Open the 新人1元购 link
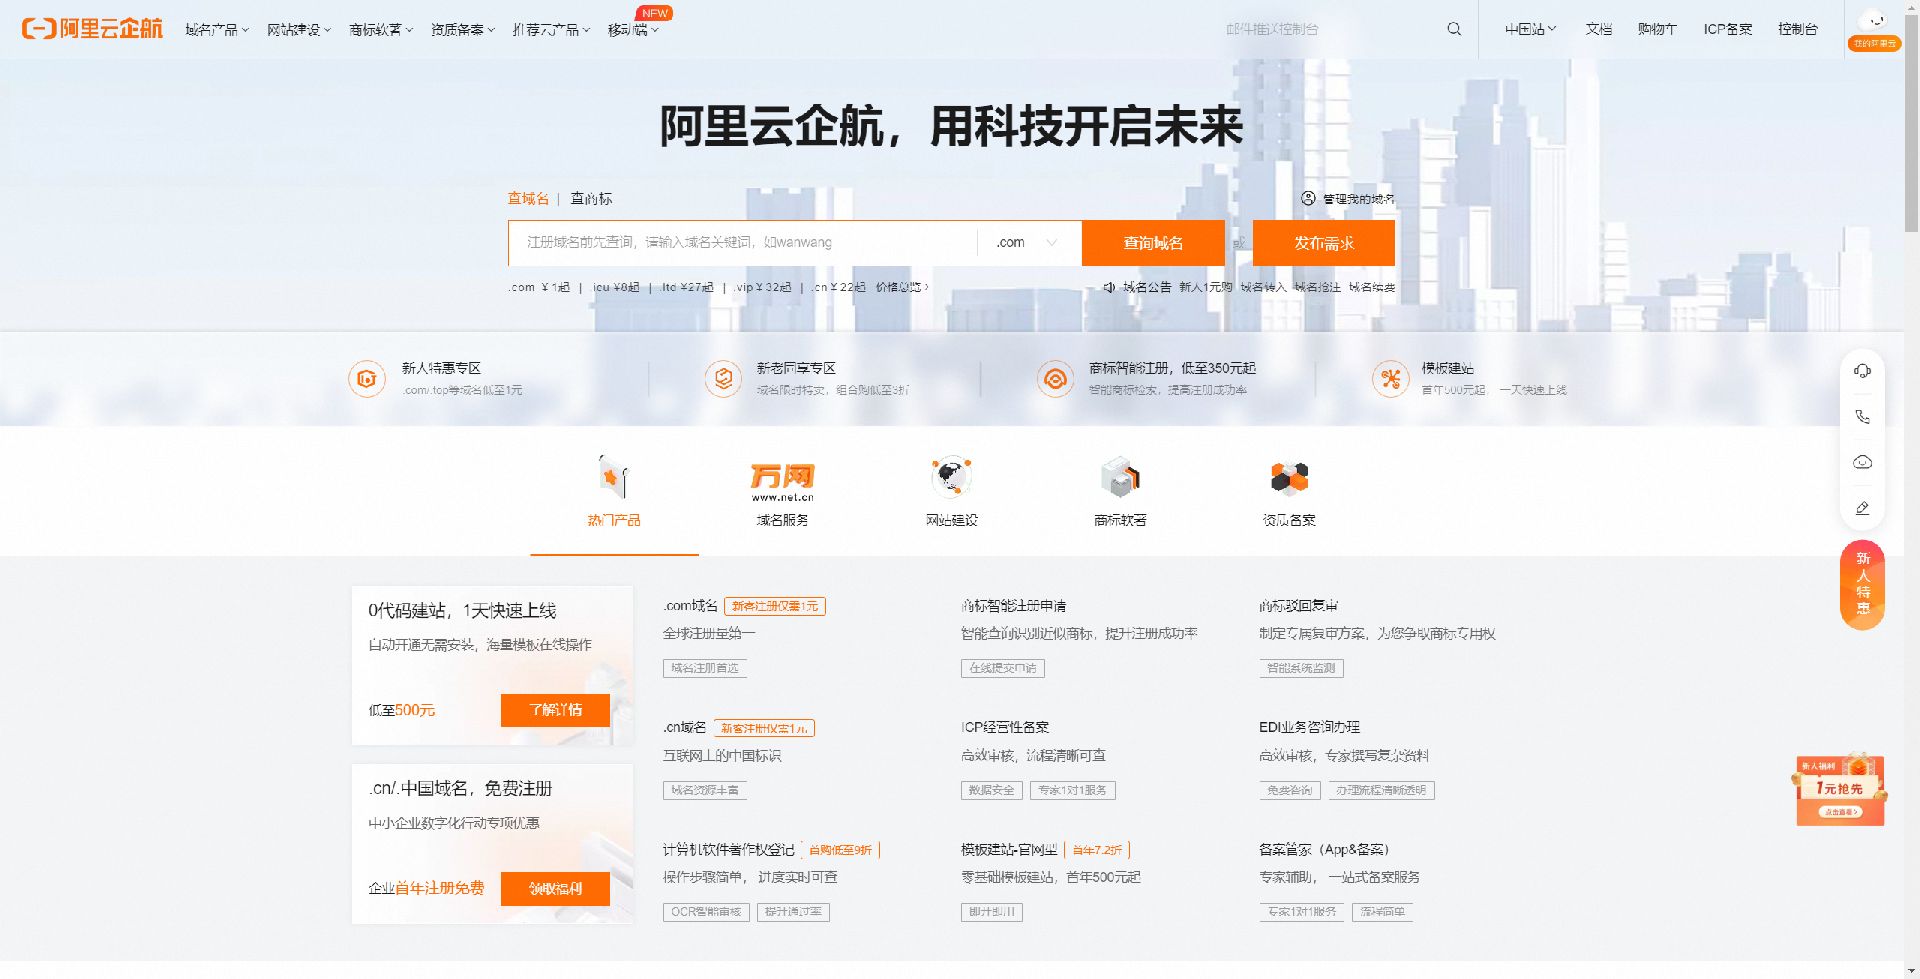Viewport: 1920px width, 979px height. point(1205,287)
